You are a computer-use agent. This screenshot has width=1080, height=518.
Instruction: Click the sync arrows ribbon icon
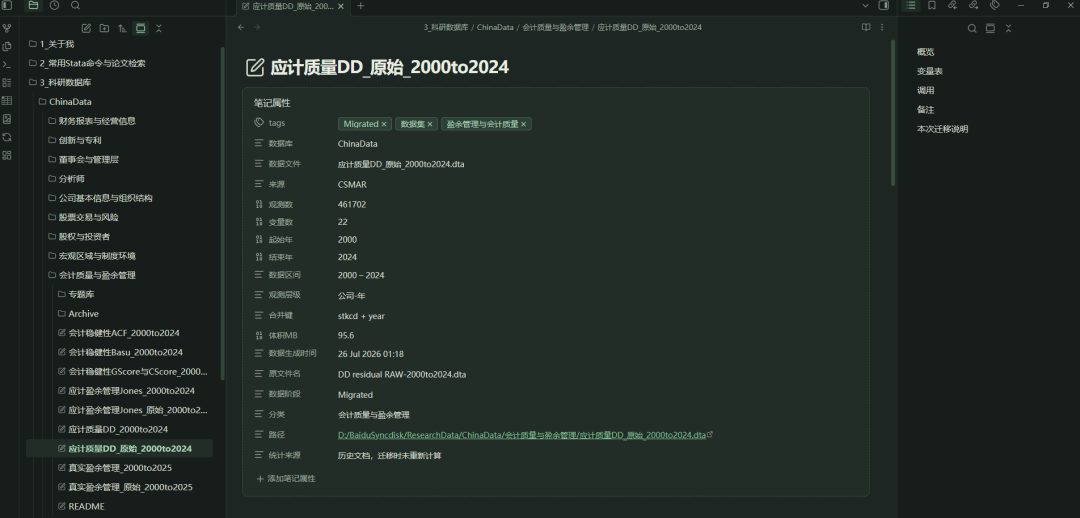[7, 137]
